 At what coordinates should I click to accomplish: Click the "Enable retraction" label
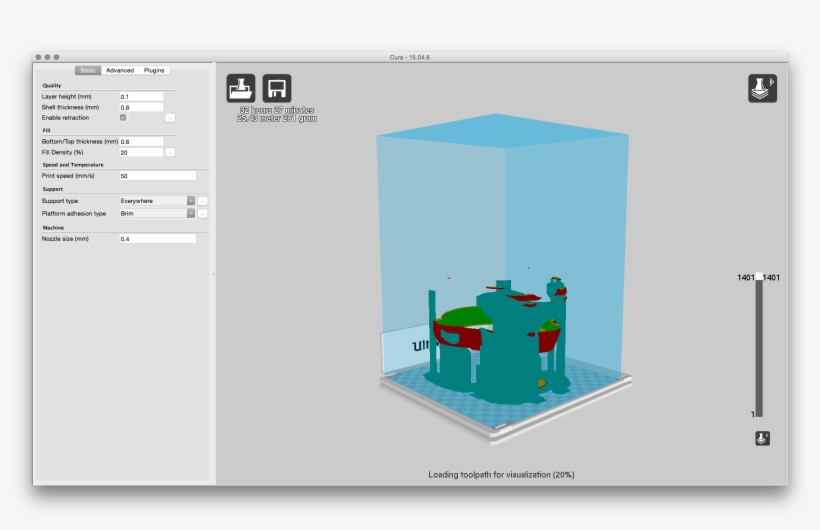point(65,118)
